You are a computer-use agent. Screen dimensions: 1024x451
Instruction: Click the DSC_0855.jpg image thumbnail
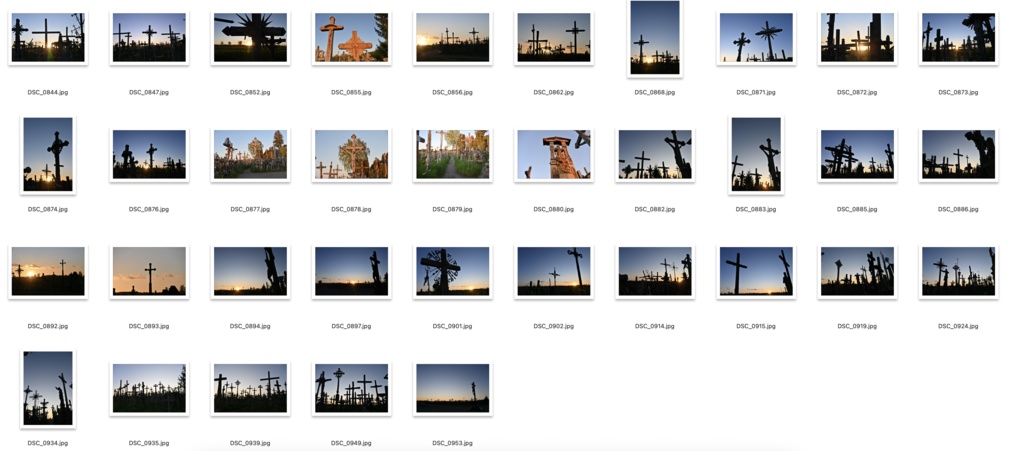pos(351,38)
